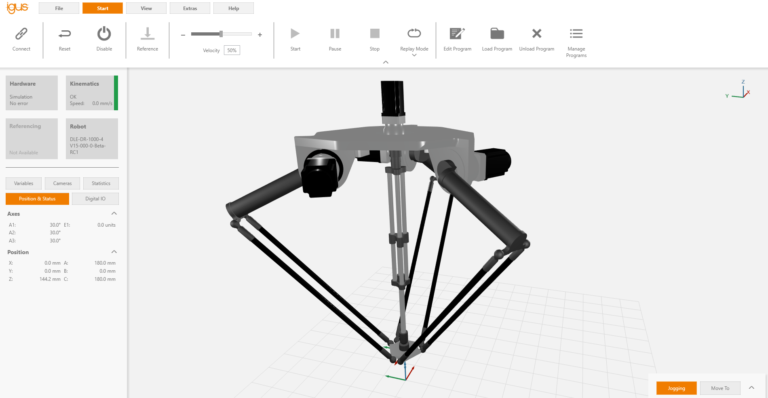Viewport: 768px width, 398px height.
Task: Click the Load Program folder icon
Action: coord(497,33)
